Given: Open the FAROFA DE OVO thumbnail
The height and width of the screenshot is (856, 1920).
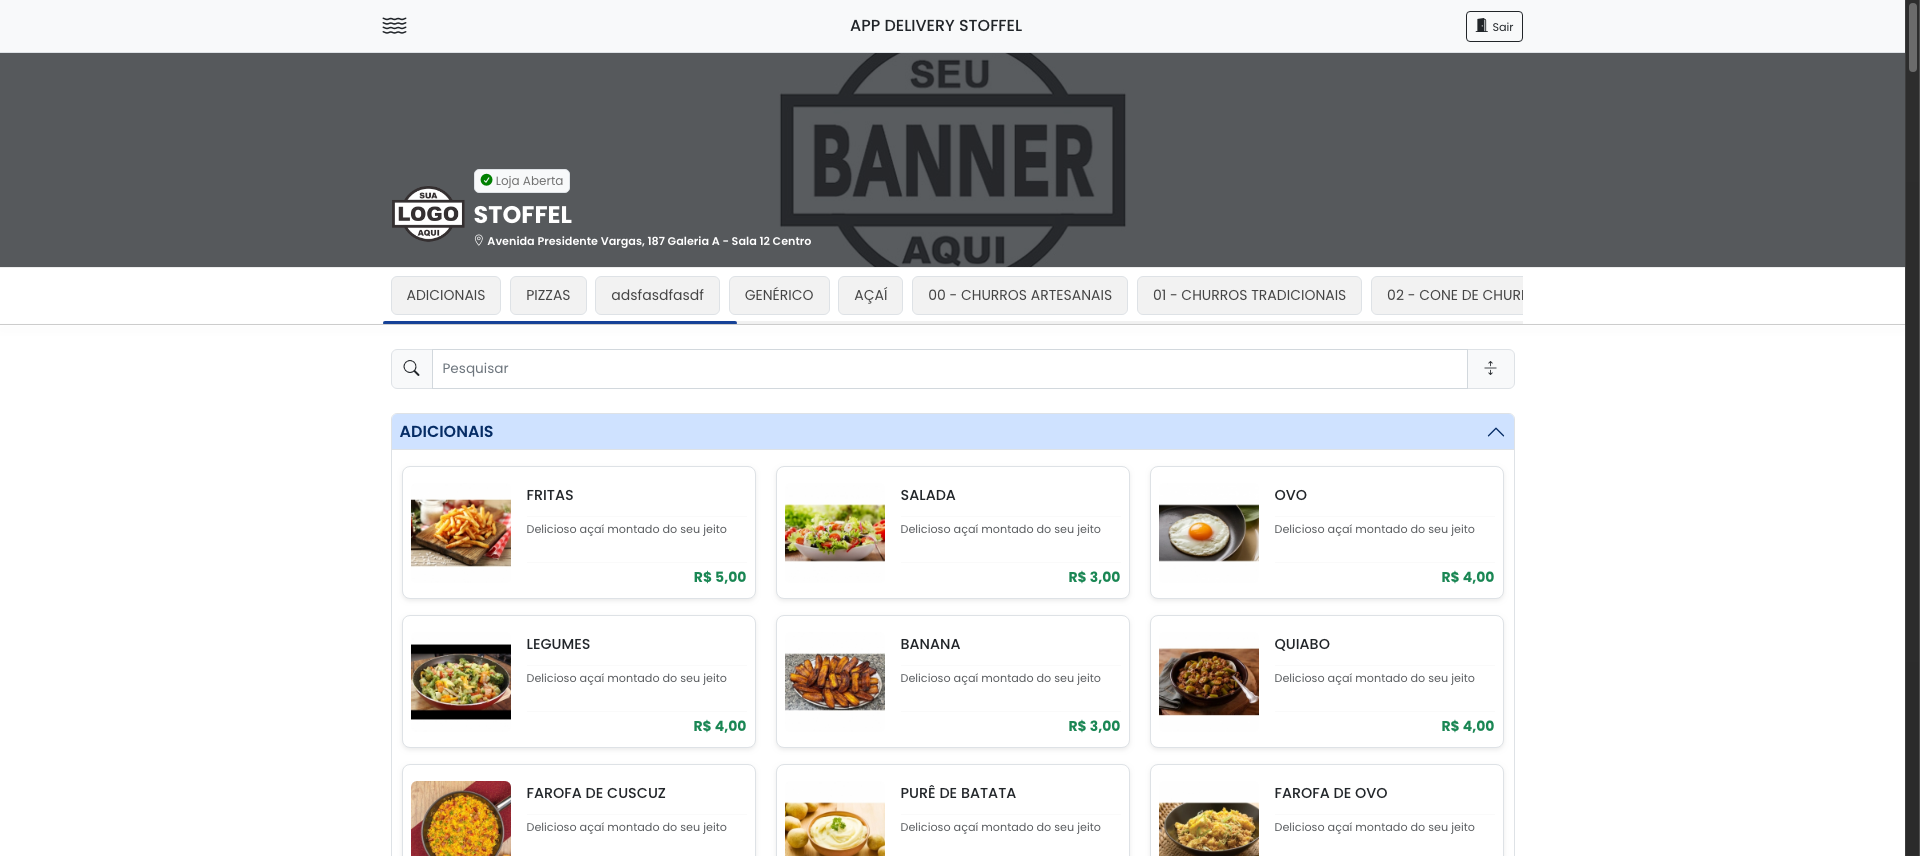Looking at the screenshot, I should click(1209, 829).
